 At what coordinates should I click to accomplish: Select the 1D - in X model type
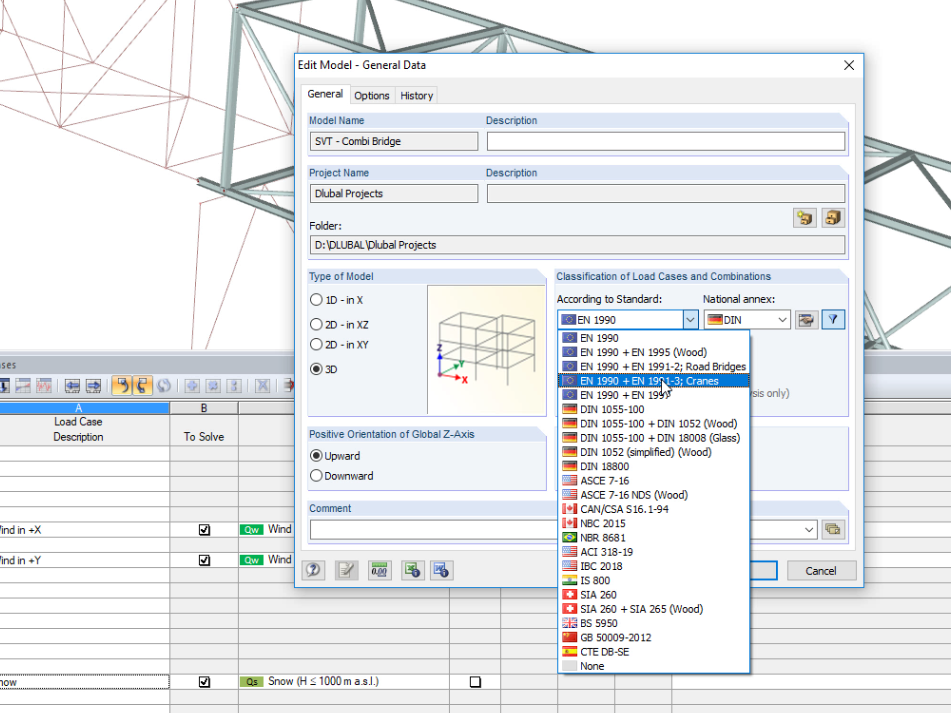click(316, 300)
